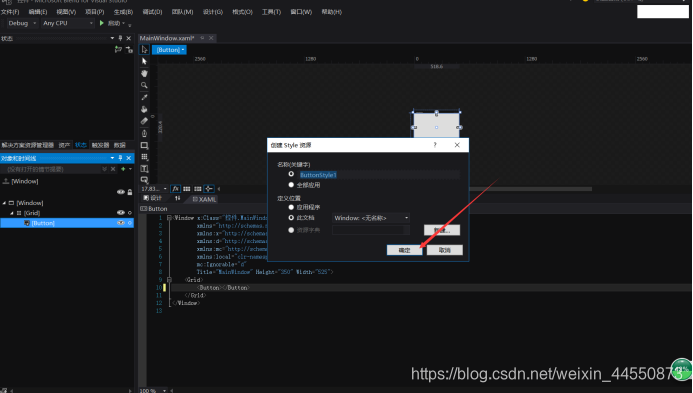The width and height of the screenshot is (693, 393).
Task: Open the 视图(V) menu
Action: point(66,12)
